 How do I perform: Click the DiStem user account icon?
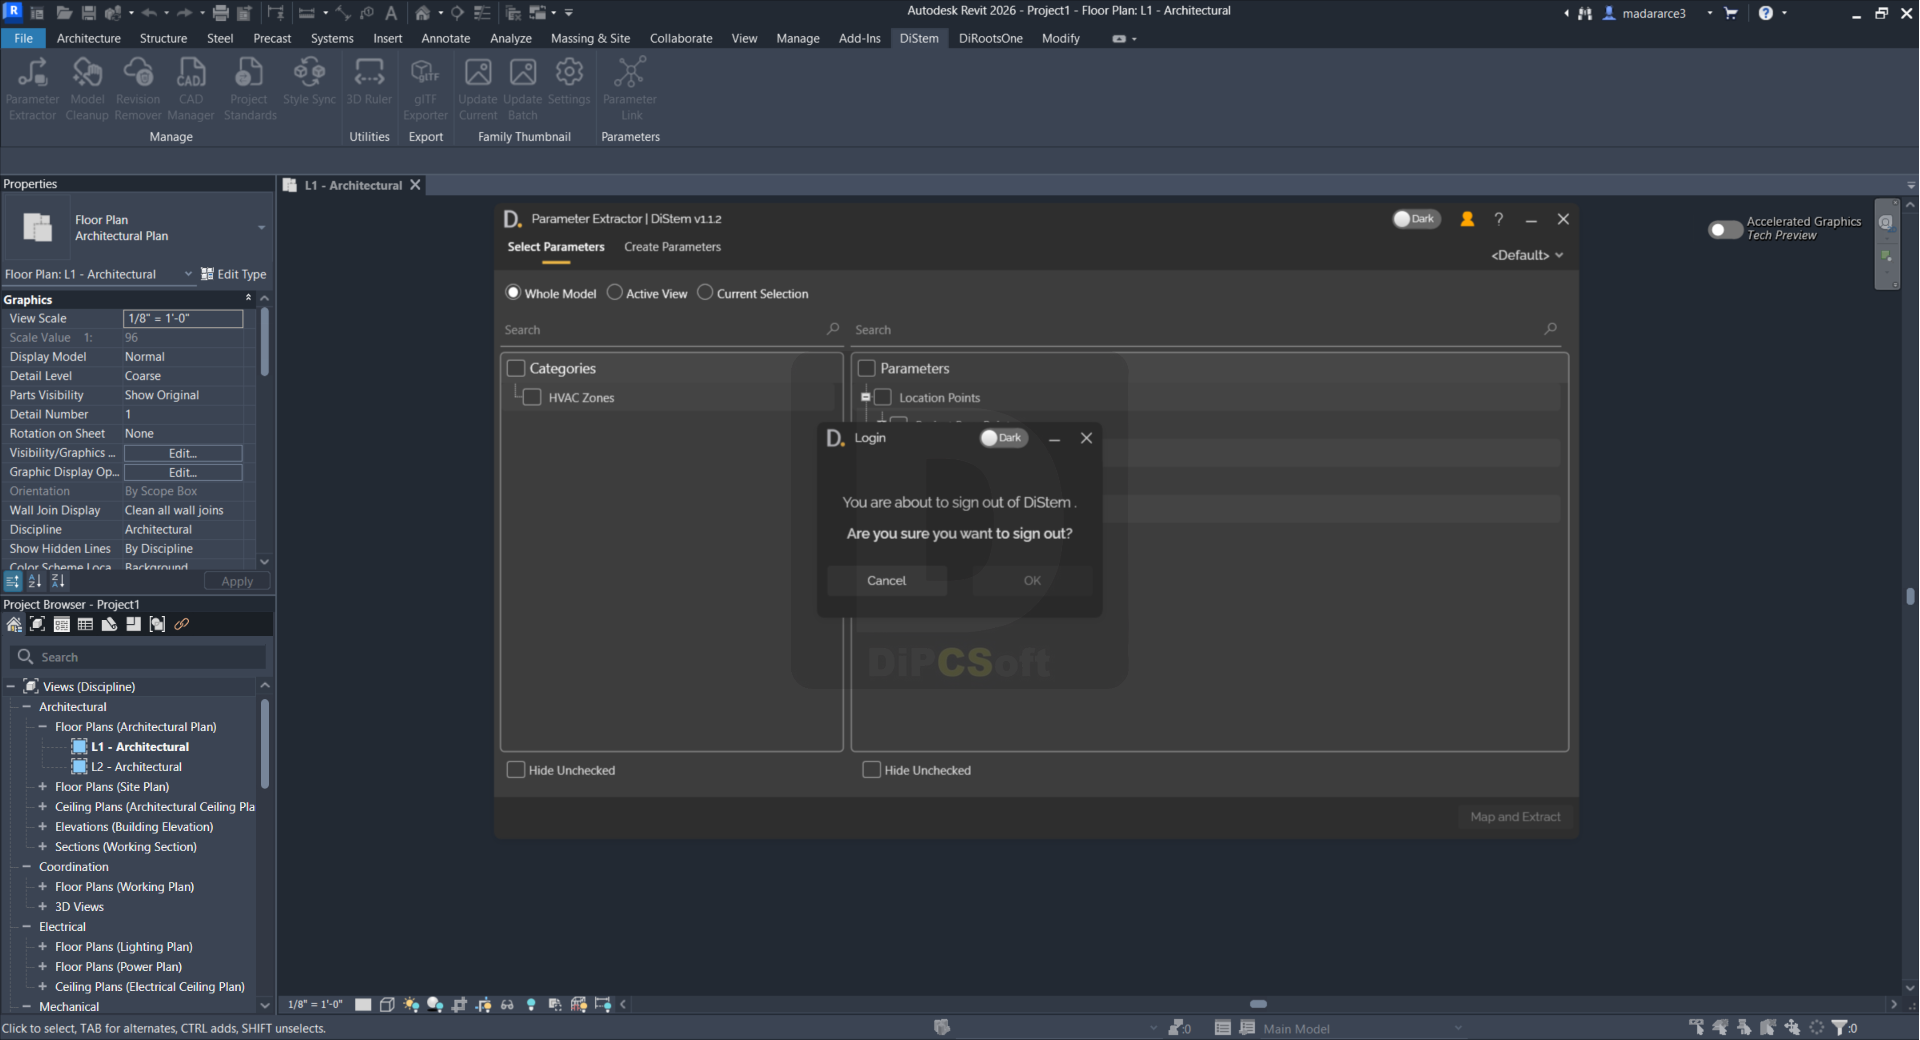[1467, 219]
